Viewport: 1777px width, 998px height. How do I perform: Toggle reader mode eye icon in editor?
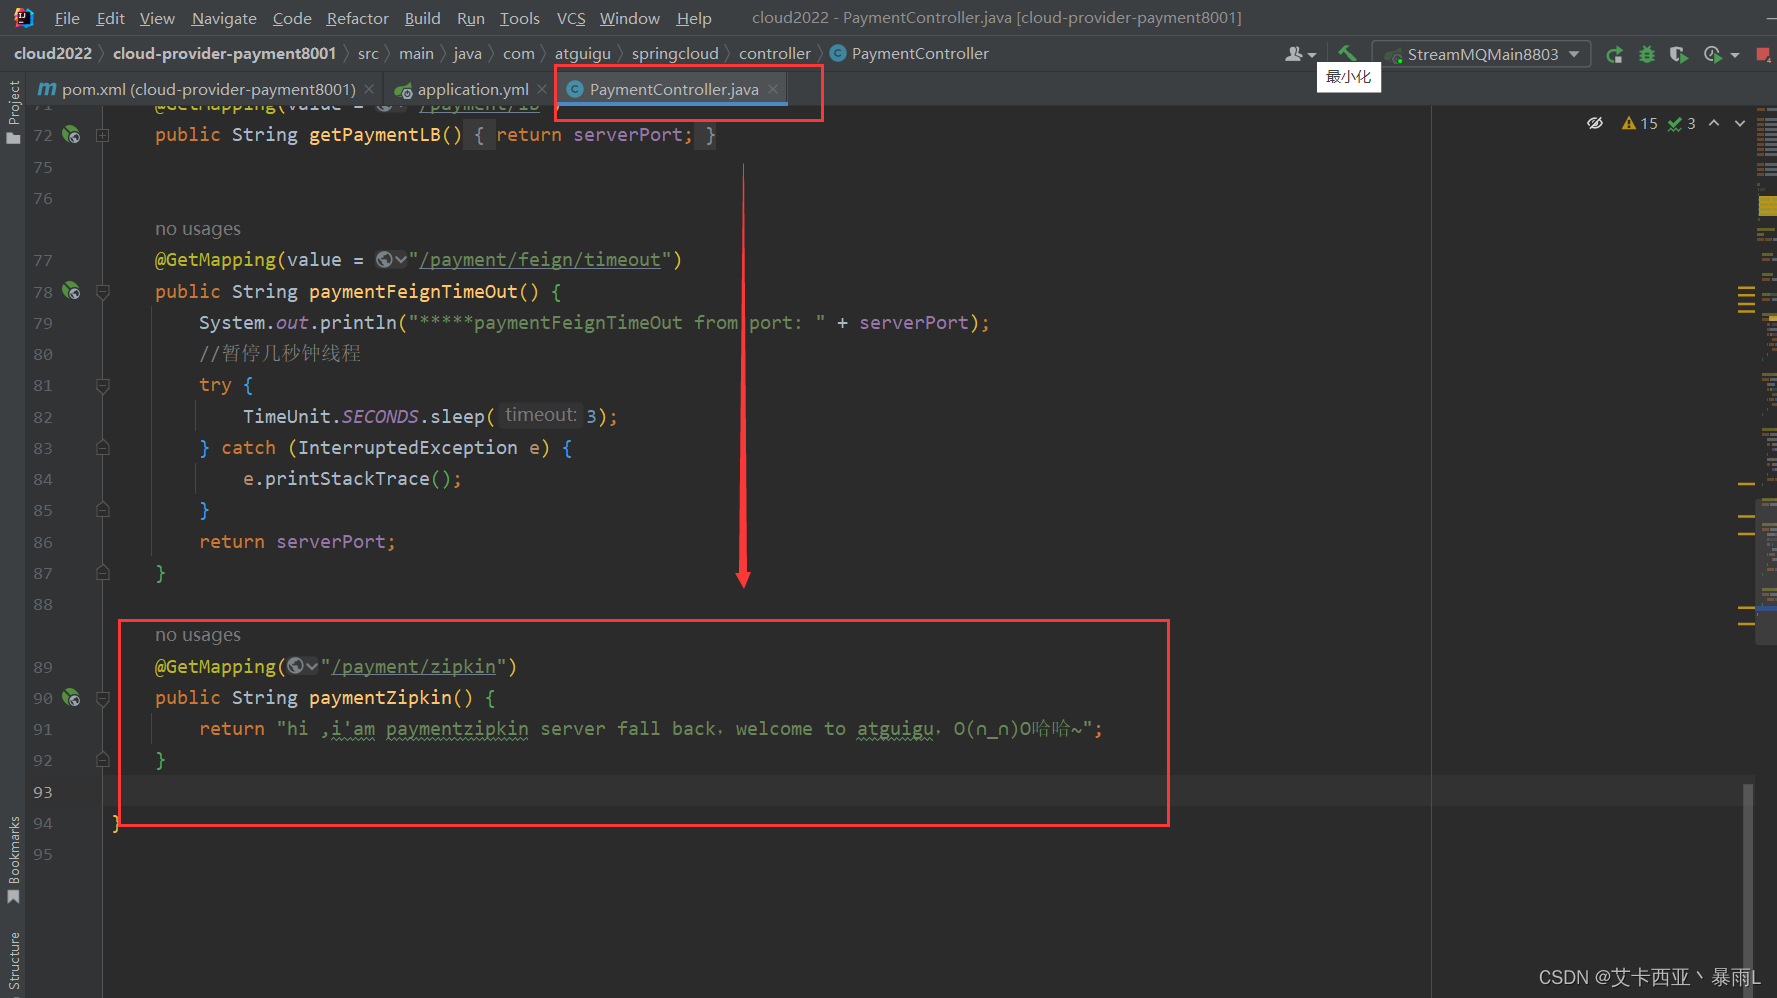tap(1595, 123)
